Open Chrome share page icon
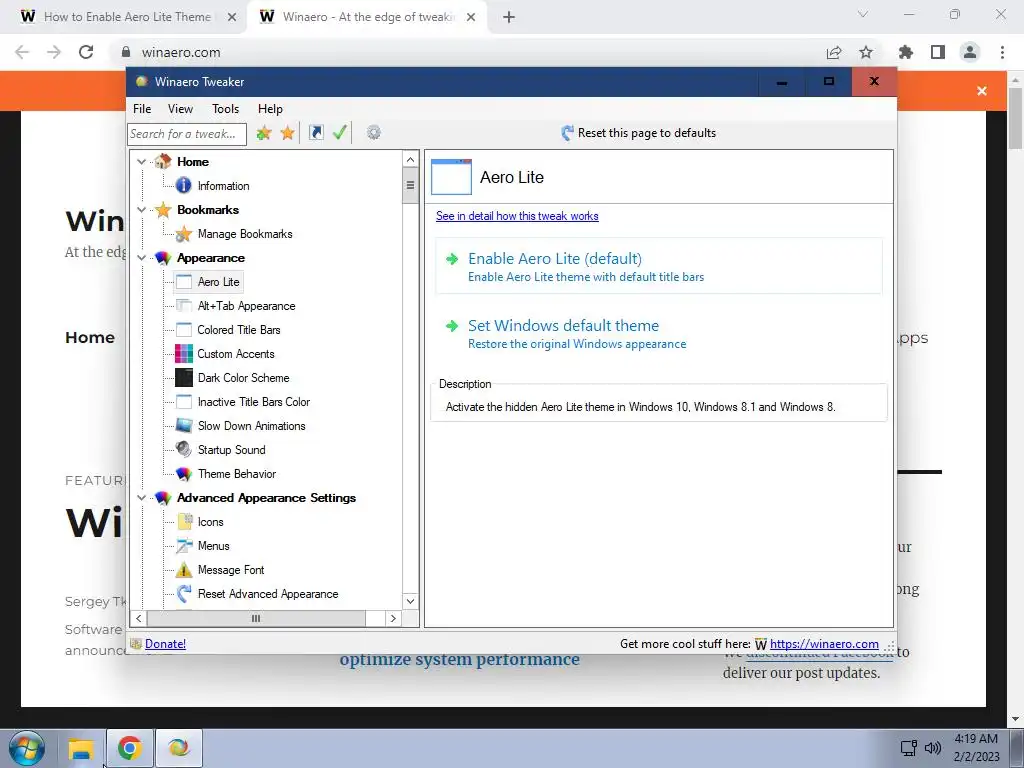 [834, 52]
